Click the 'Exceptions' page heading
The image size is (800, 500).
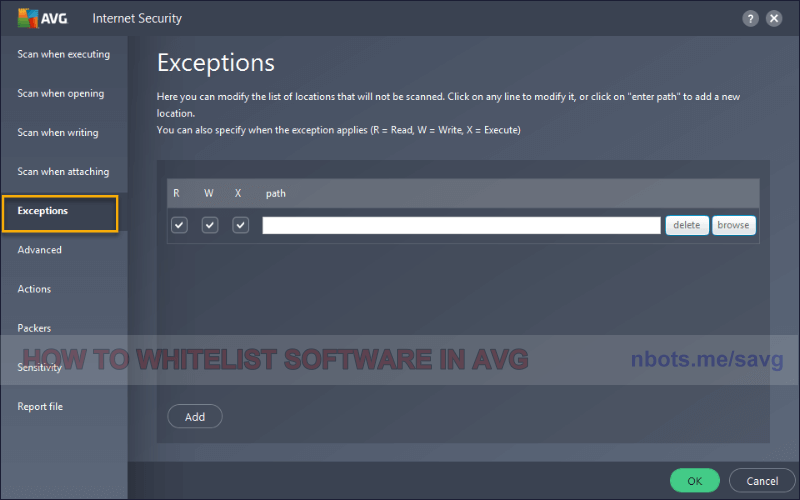[215, 63]
